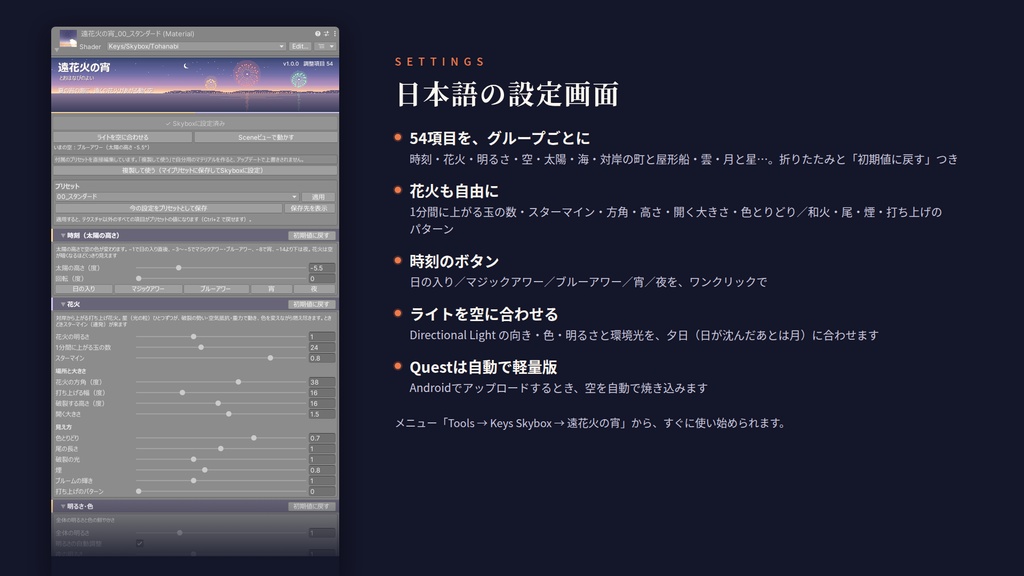Click the Sceneビューで動かす button
The width and height of the screenshot is (1024, 576).
point(266,137)
